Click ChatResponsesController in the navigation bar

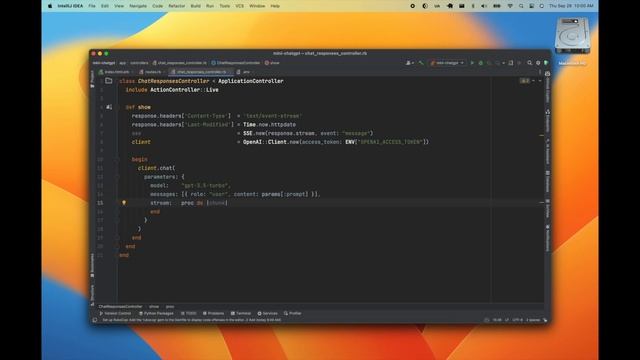[x=236, y=63]
